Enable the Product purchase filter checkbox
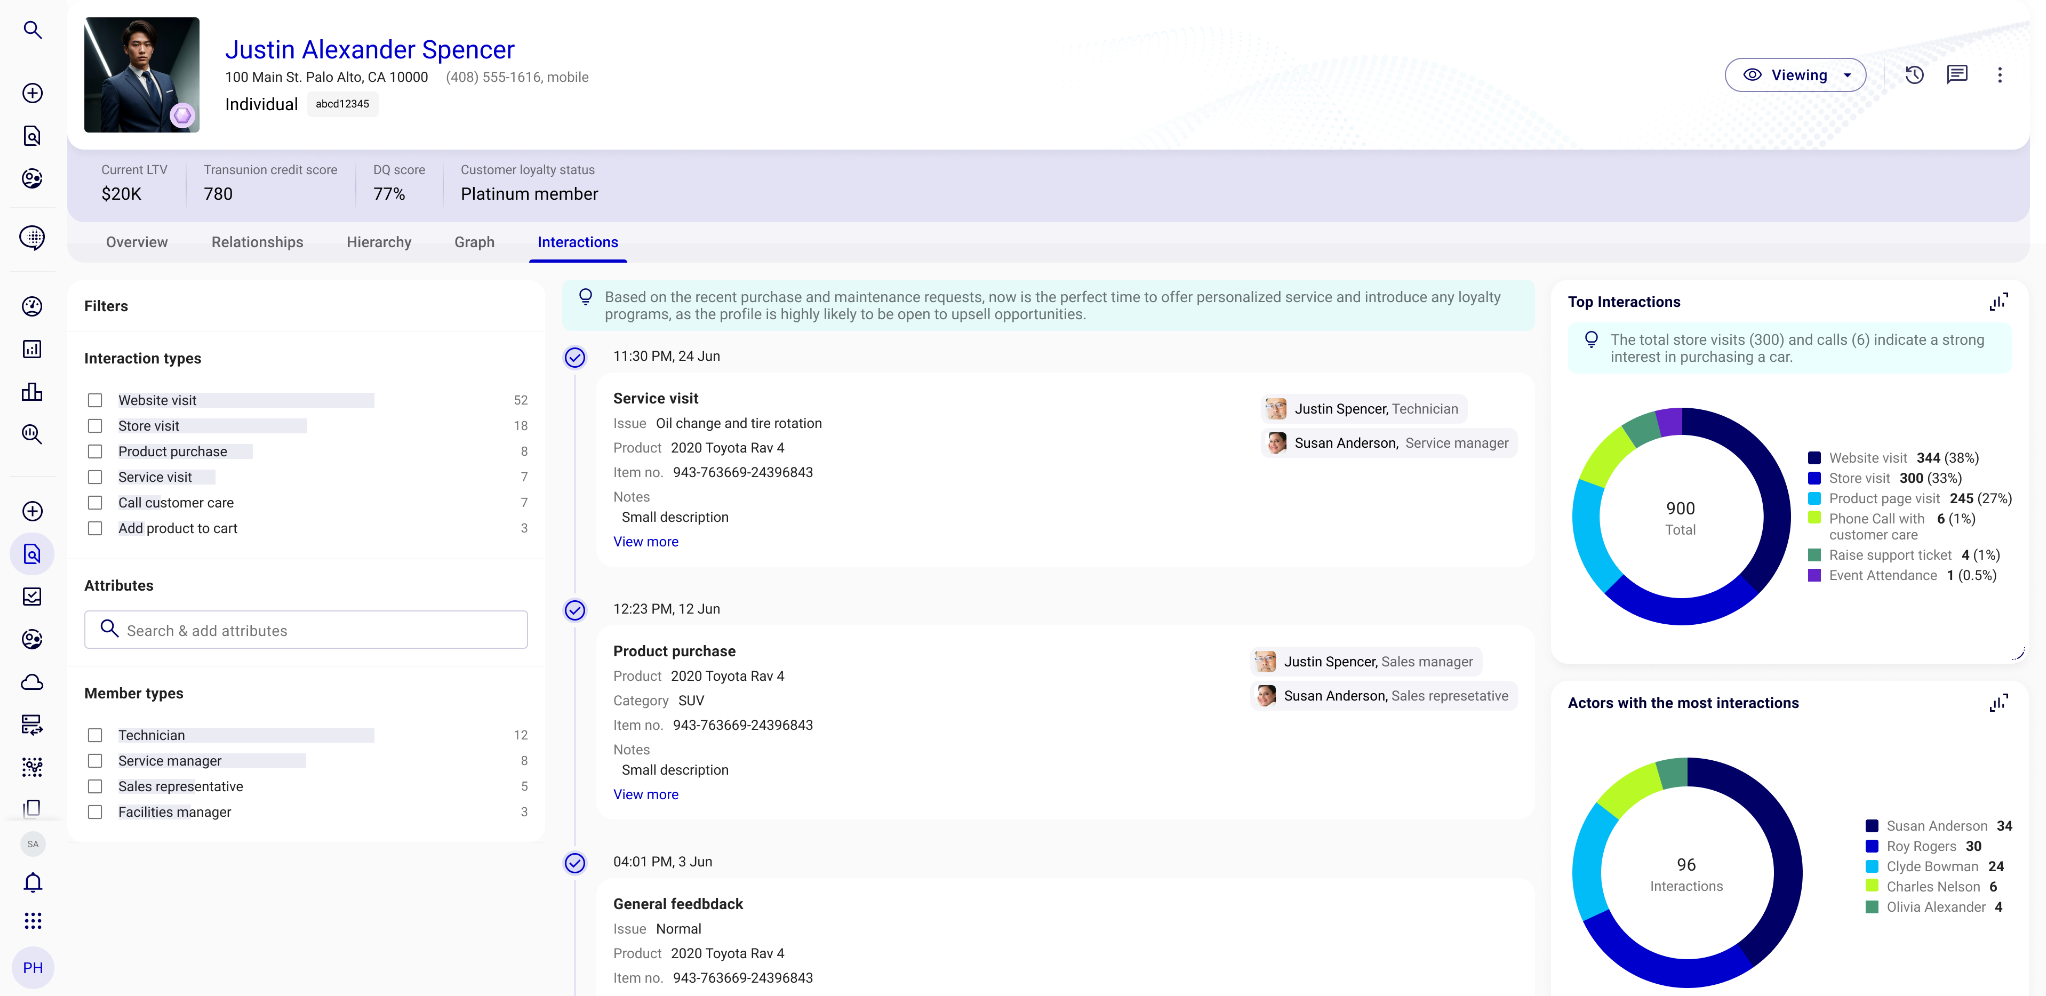 pyautogui.click(x=95, y=452)
